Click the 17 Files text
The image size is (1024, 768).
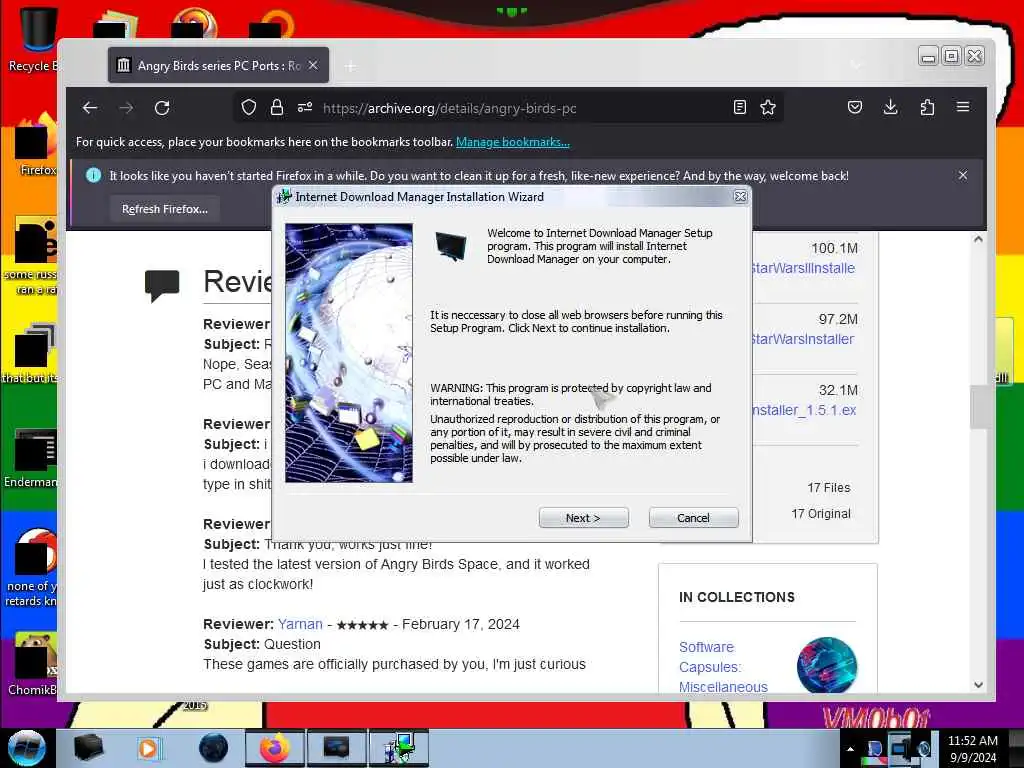pos(829,488)
